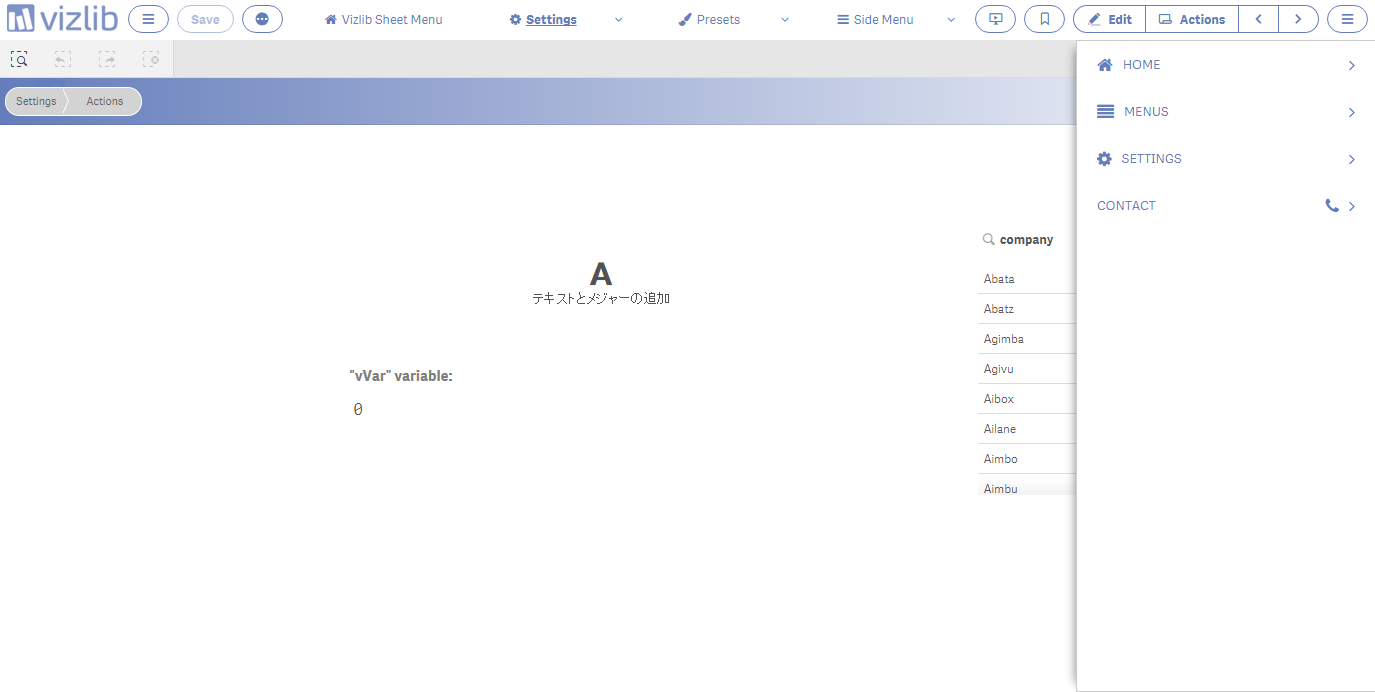Click the redo selections arrow
Viewport: 1375px width, 692px height.
107,59
